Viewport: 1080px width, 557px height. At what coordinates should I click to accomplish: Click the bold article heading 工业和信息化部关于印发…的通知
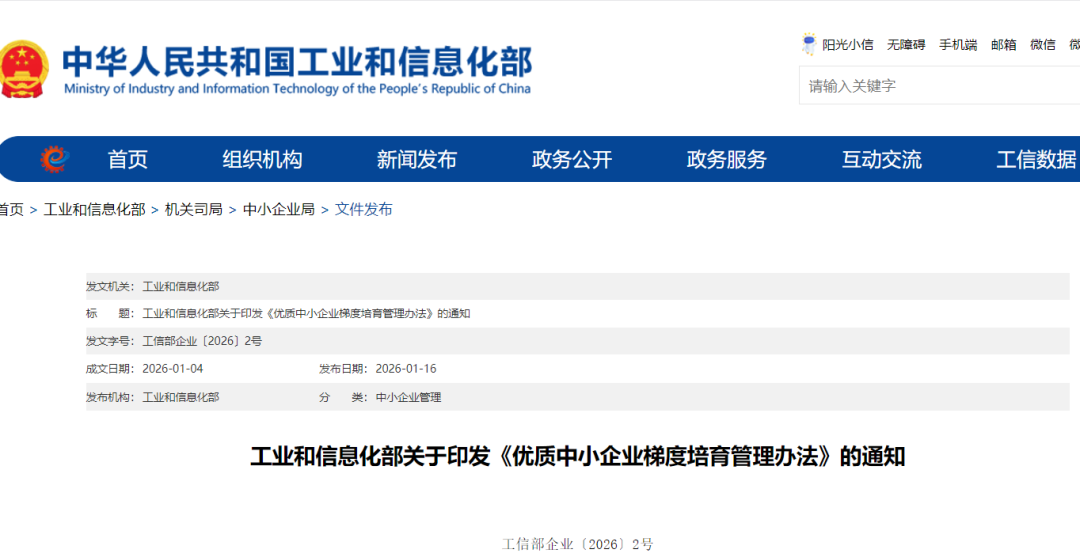click(578, 456)
